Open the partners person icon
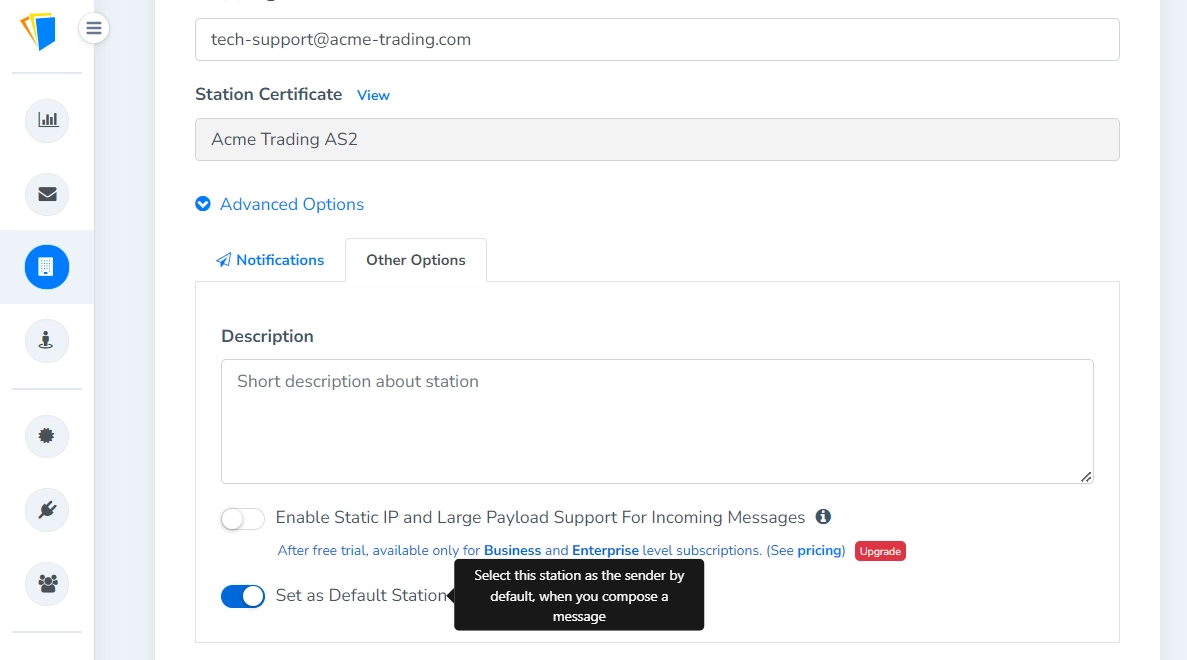This screenshot has width=1187, height=660. [x=47, y=340]
